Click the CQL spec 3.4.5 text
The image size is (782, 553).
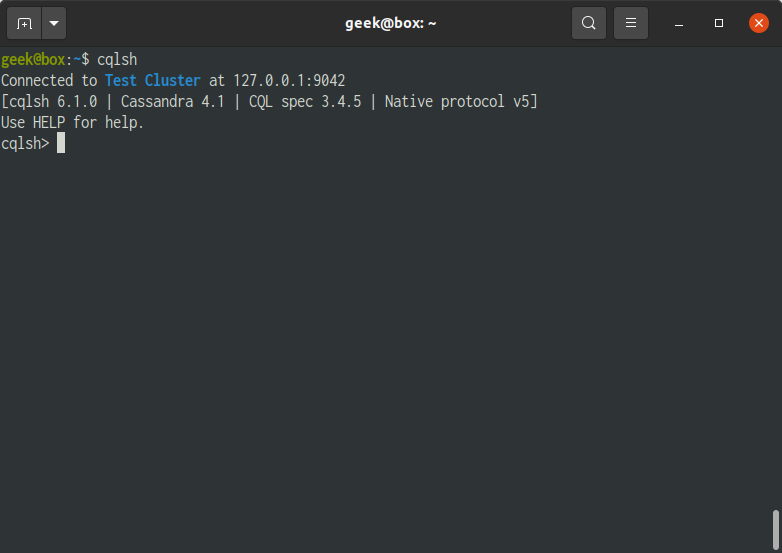coord(305,102)
